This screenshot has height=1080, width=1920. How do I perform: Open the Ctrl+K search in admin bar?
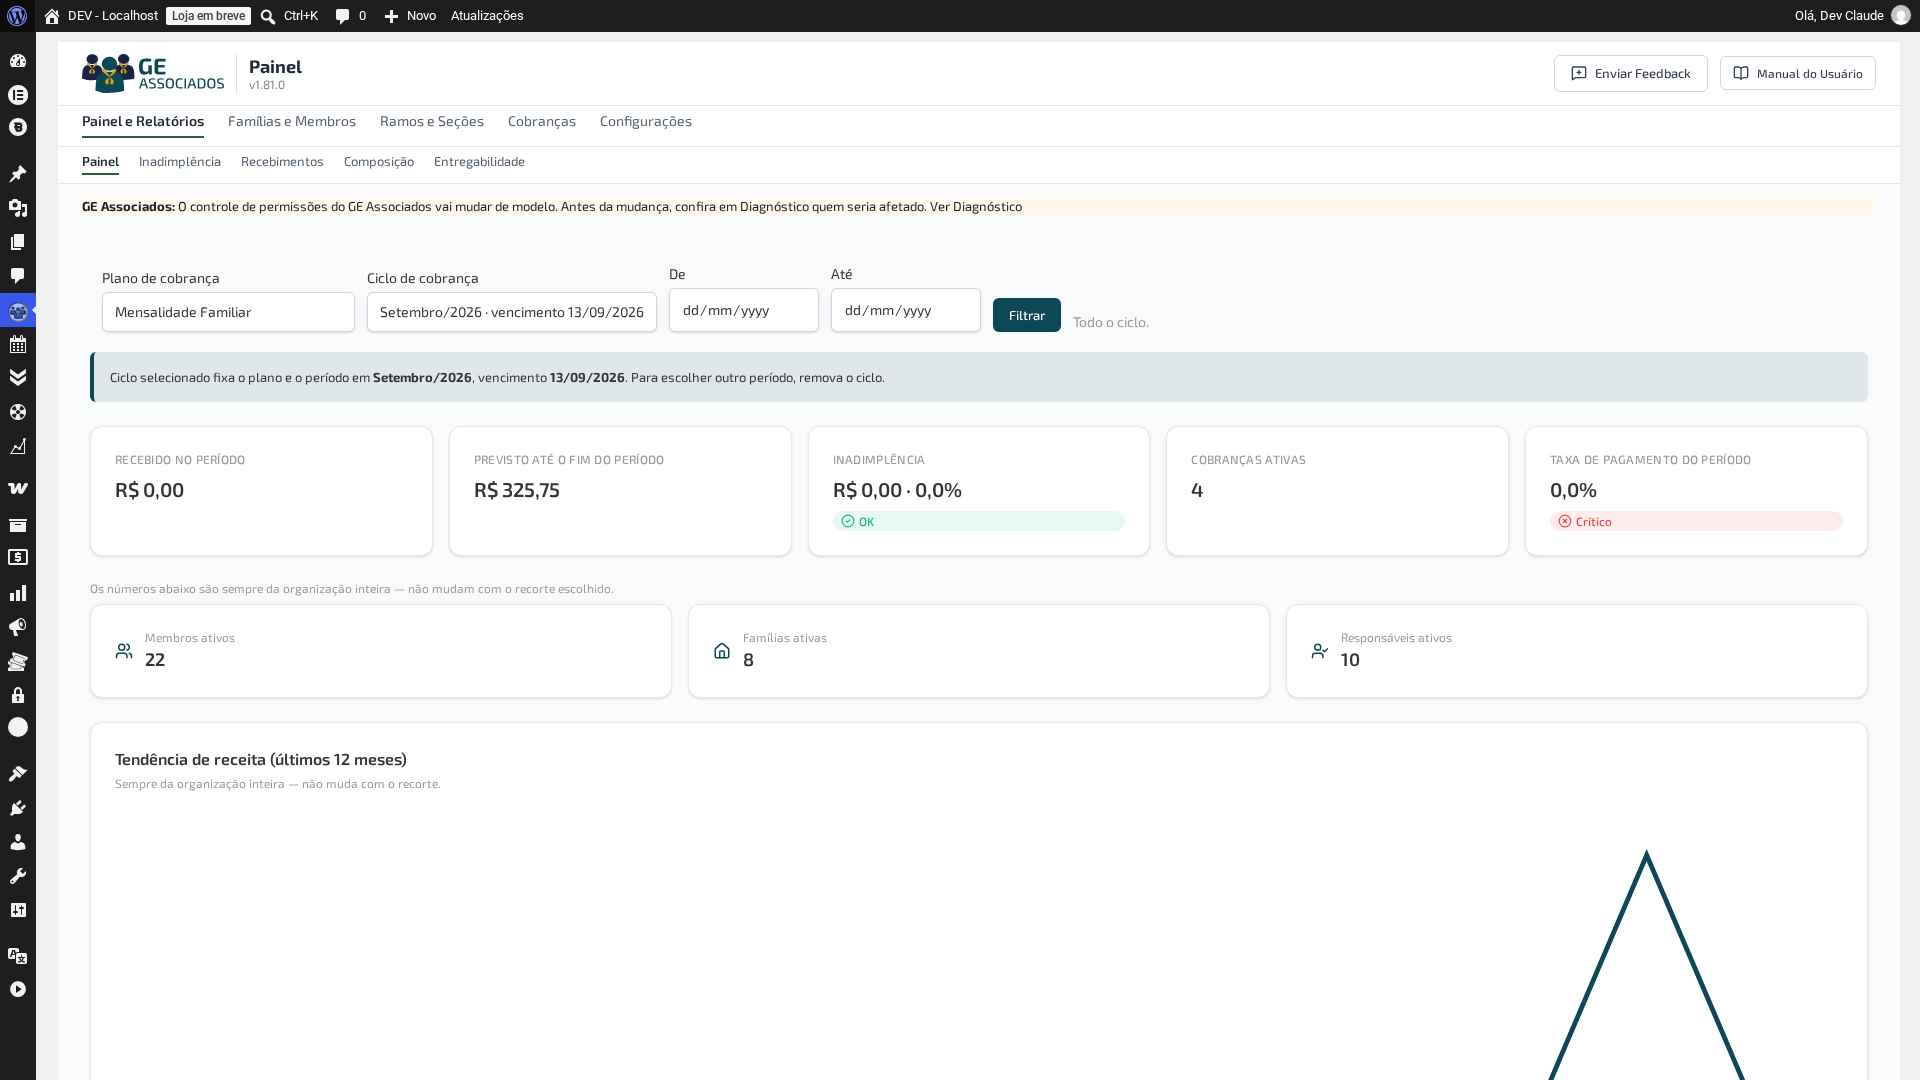coord(290,16)
